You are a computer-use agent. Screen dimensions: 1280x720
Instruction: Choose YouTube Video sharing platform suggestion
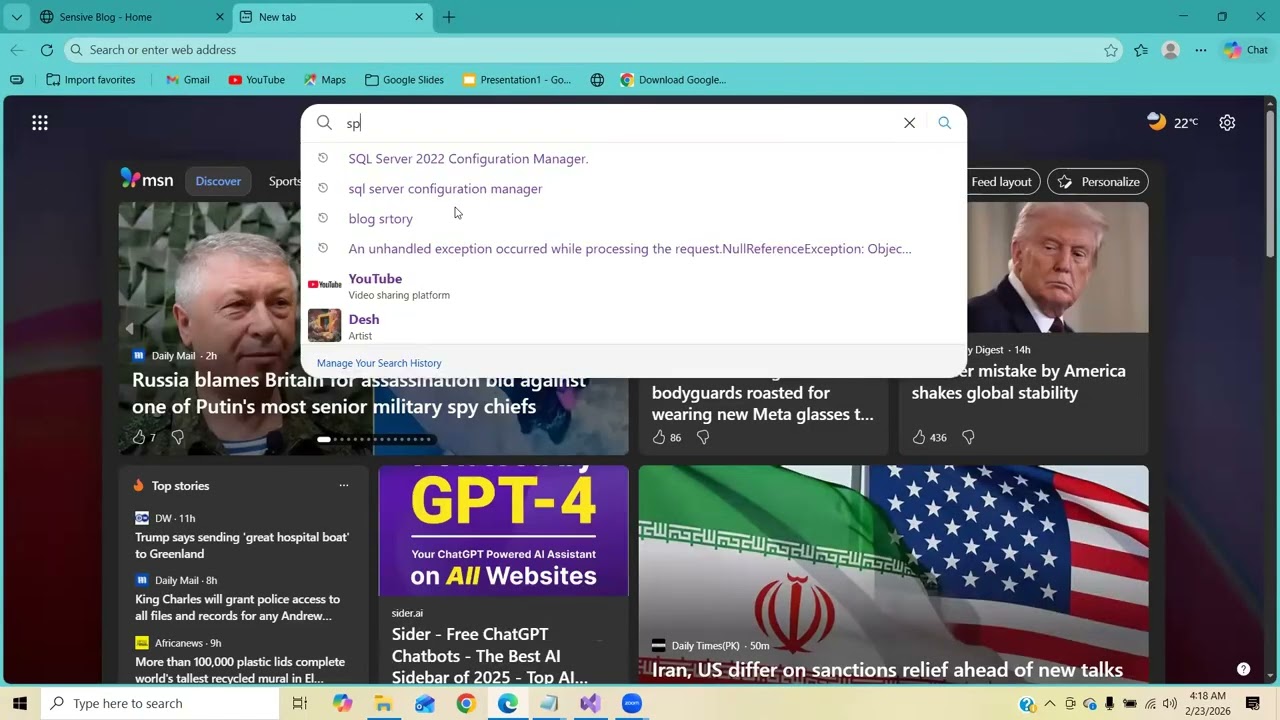tap(634, 285)
